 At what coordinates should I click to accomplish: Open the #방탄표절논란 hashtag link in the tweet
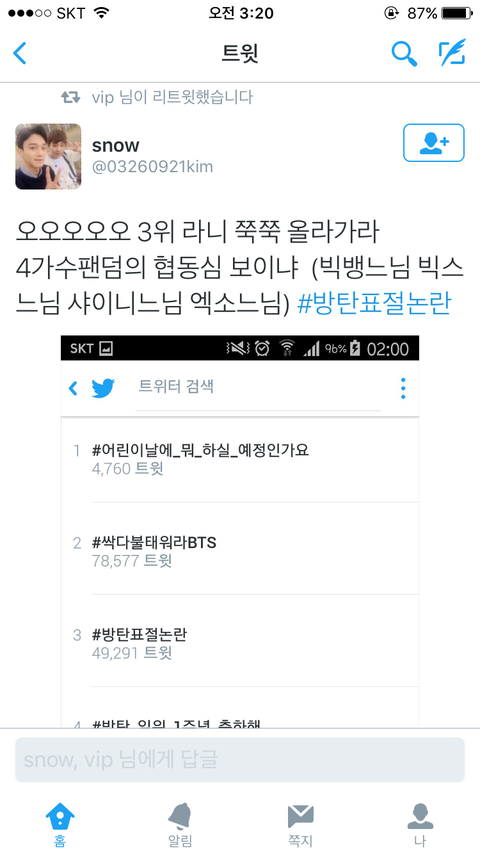[x=374, y=304]
